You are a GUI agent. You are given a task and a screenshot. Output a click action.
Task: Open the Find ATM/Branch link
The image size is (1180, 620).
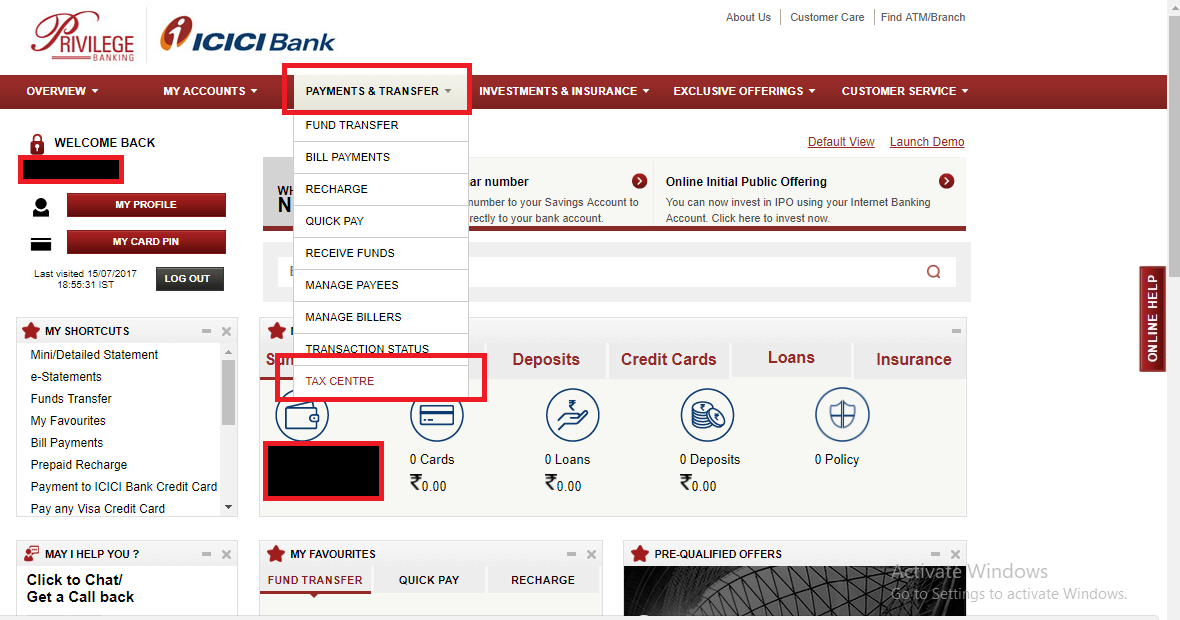tap(923, 17)
